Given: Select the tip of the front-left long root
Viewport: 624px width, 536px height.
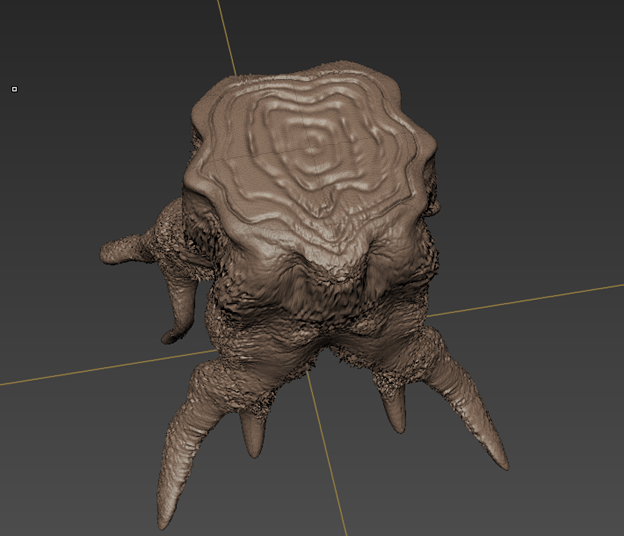Looking at the screenshot, I should pyautogui.click(x=164, y=516).
